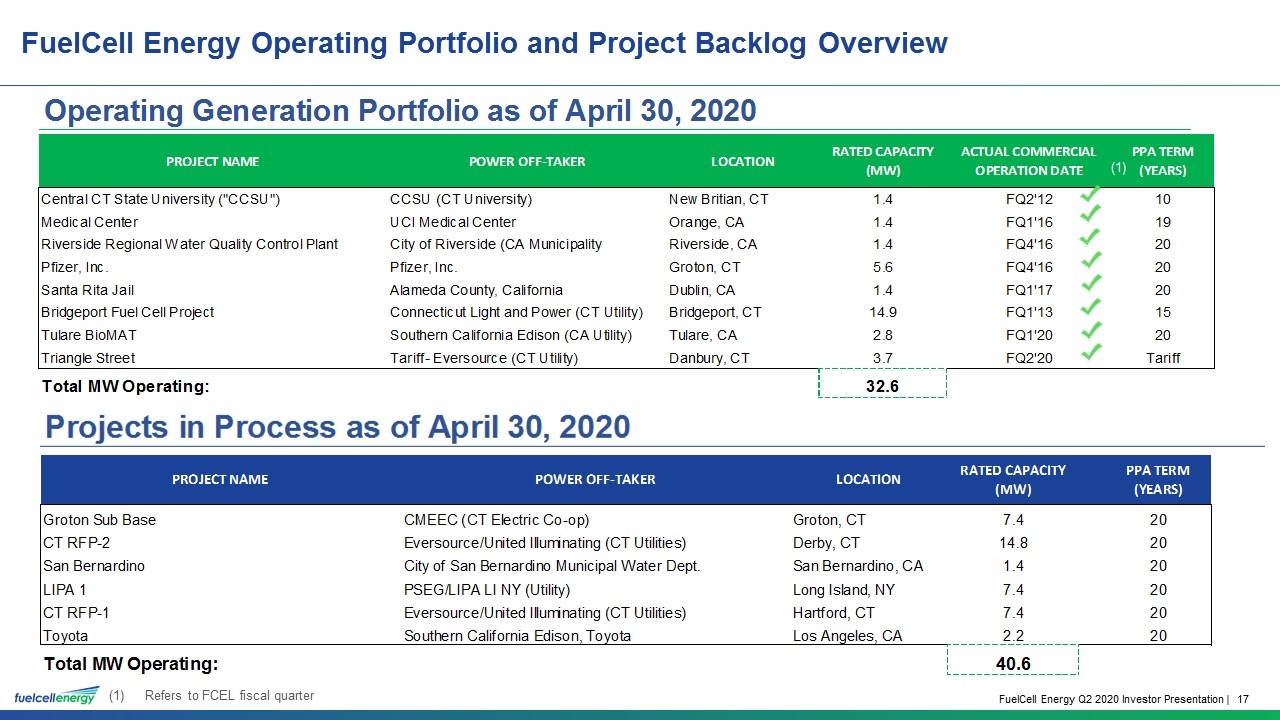
Task: Click the ACTUAL COMMERCIAL OPERATION DATE header
Action: pos(1029,161)
